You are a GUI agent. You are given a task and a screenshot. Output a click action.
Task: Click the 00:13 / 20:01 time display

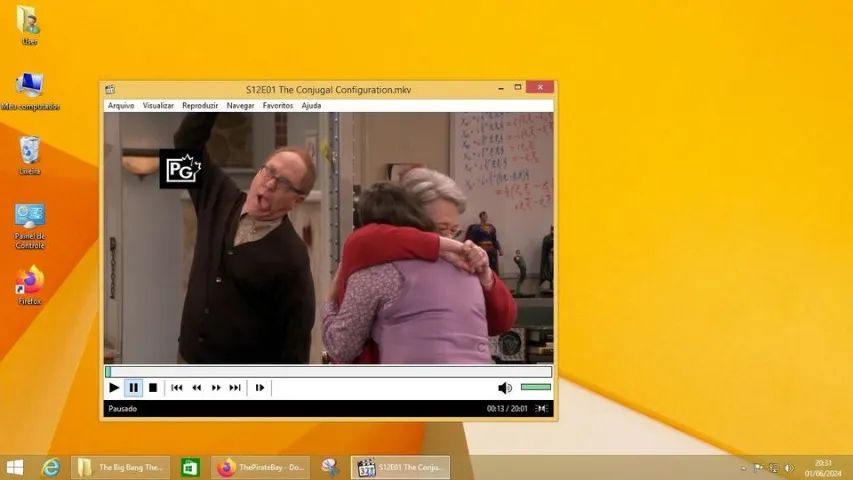[507, 409]
